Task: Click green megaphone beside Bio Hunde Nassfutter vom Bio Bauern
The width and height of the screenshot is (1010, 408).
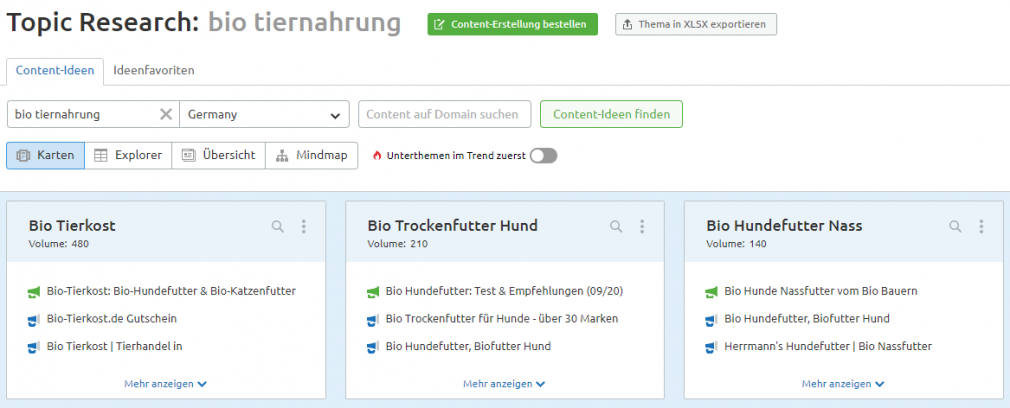Action: click(x=712, y=292)
